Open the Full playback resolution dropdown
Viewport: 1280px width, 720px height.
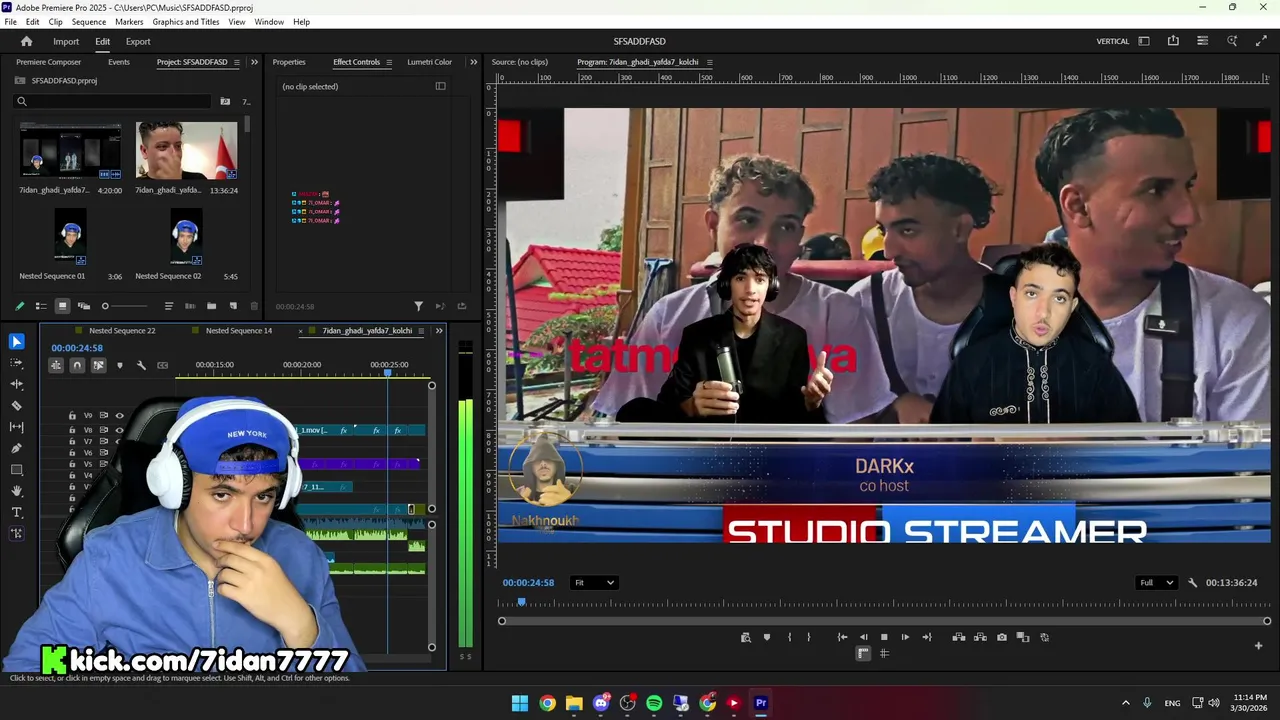coord(1156,583)
